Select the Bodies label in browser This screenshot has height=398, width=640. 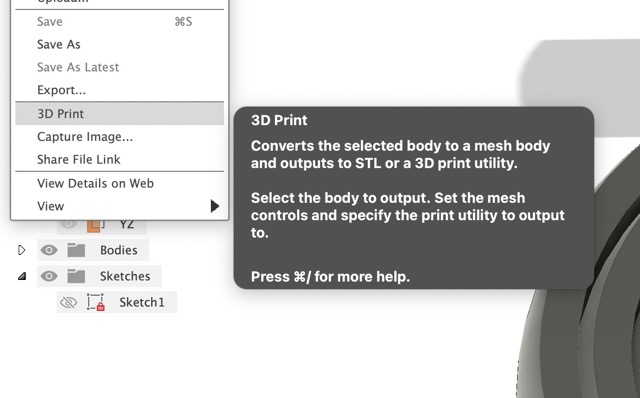click(x=119, y=250)
